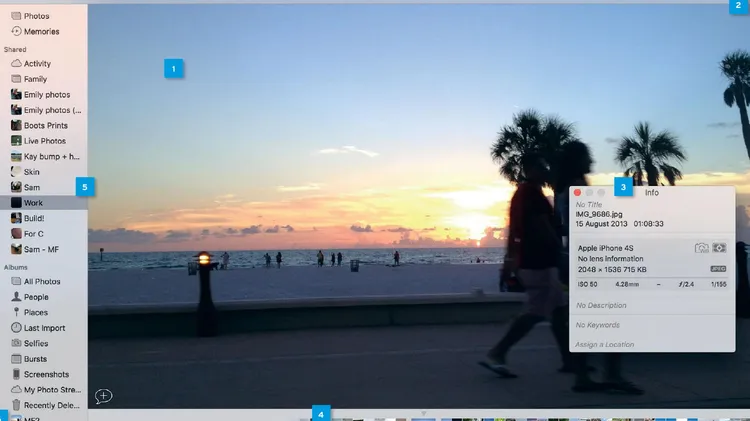Click the ISO 50 value in Info
Screen dimensions: 750x421
pos(587,284)
